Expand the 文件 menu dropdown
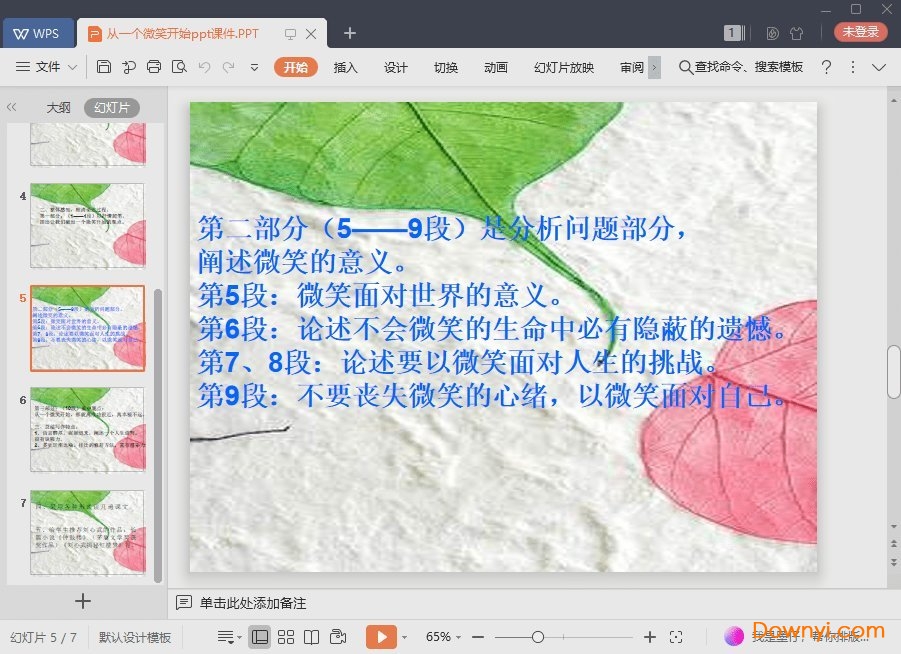 (48, 67)
